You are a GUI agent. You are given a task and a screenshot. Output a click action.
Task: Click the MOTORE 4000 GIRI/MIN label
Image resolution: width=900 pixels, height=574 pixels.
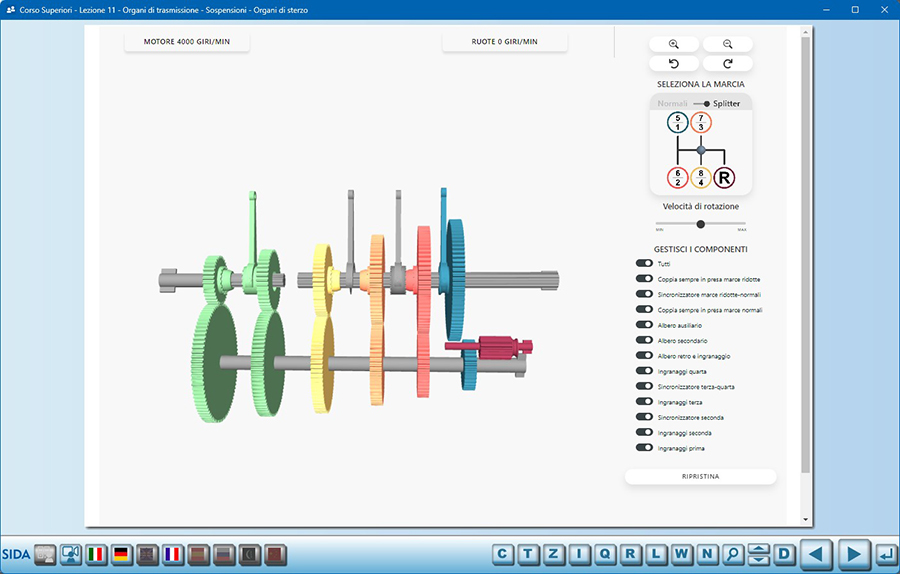click(x=187, y=42)
